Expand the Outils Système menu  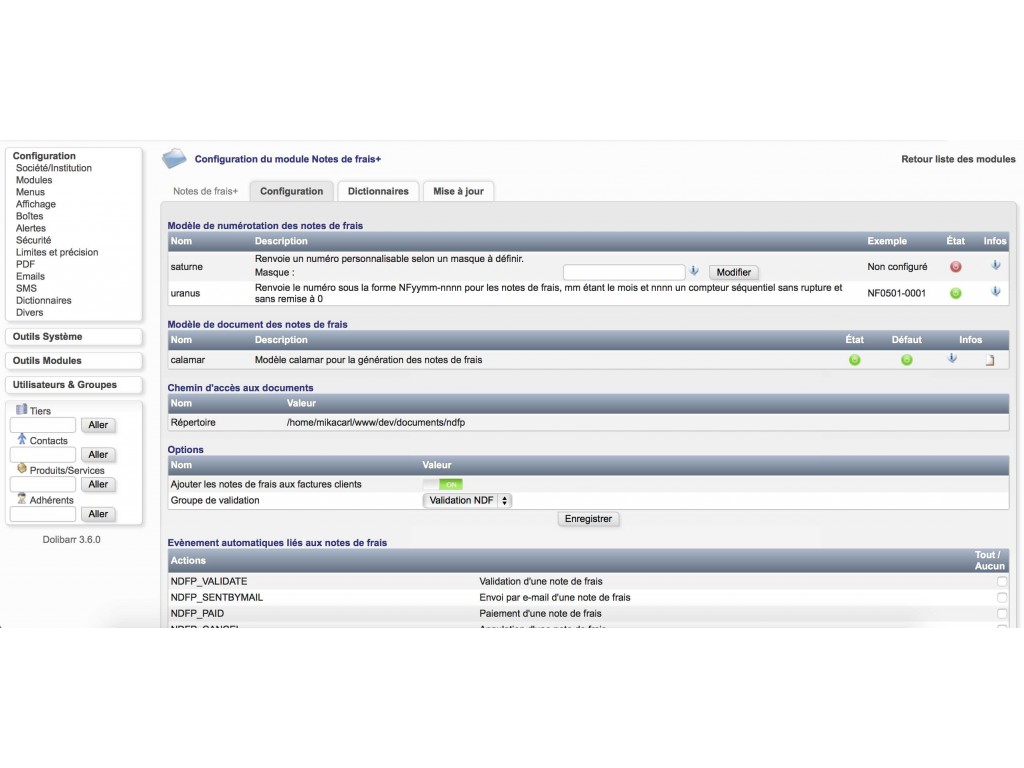[x=74, y=336]
